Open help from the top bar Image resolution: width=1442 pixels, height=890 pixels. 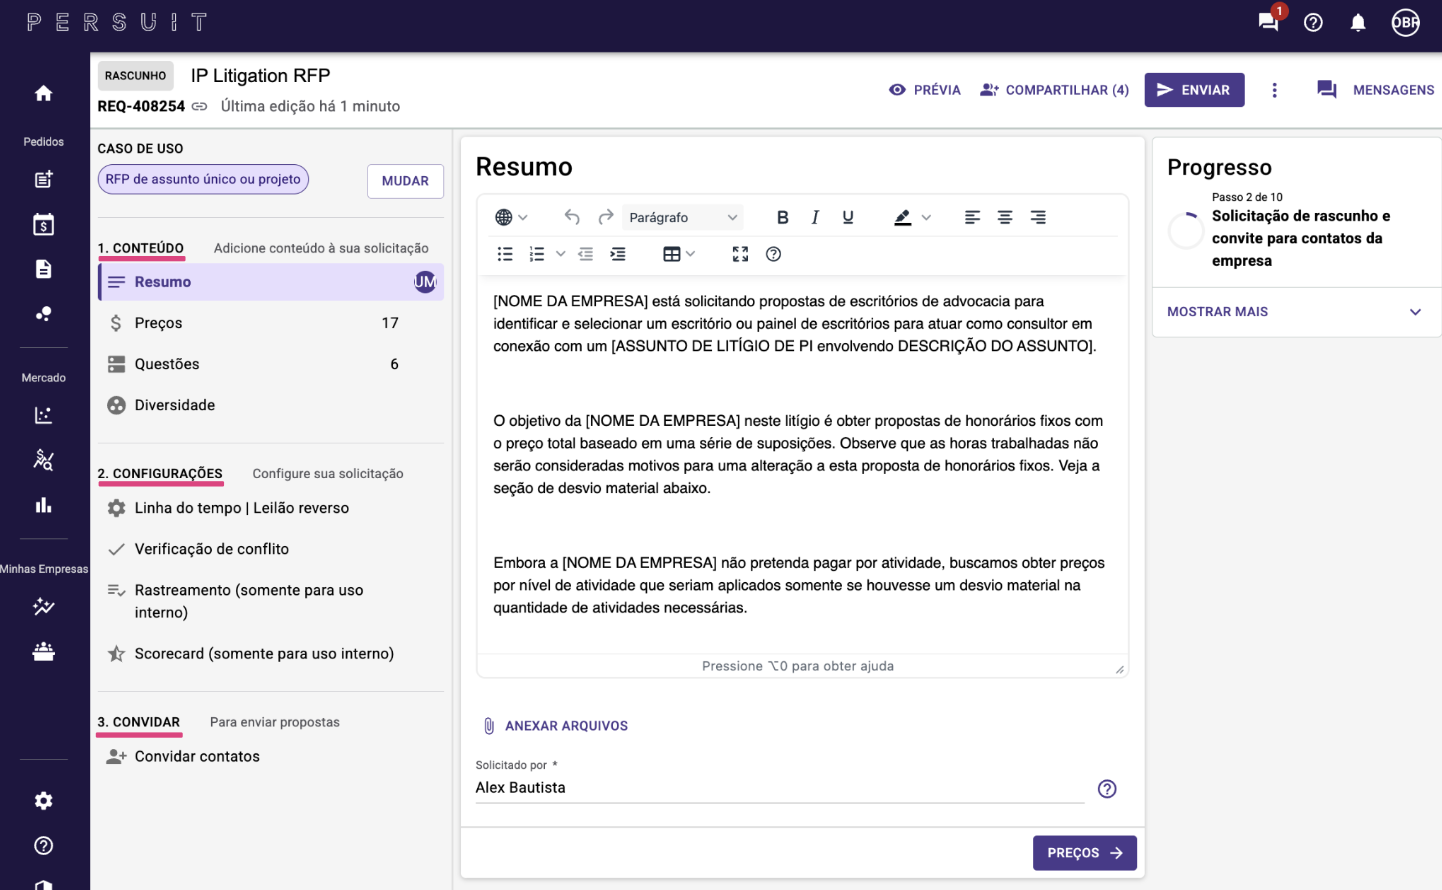pos(1313,22)
